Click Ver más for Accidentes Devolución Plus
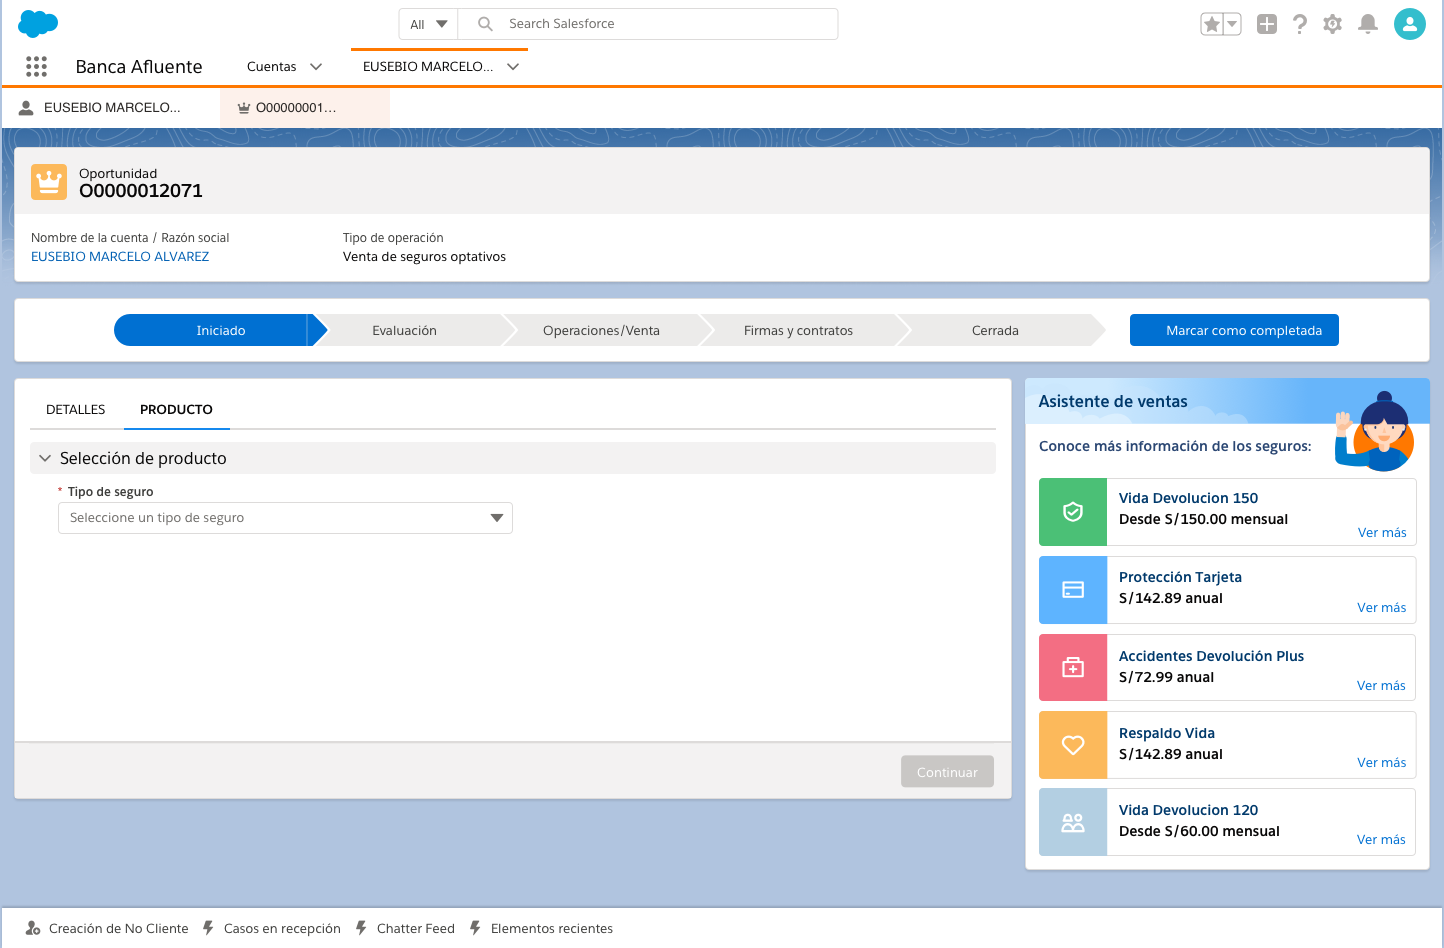1444x948 pixels. click(1381, 686)
